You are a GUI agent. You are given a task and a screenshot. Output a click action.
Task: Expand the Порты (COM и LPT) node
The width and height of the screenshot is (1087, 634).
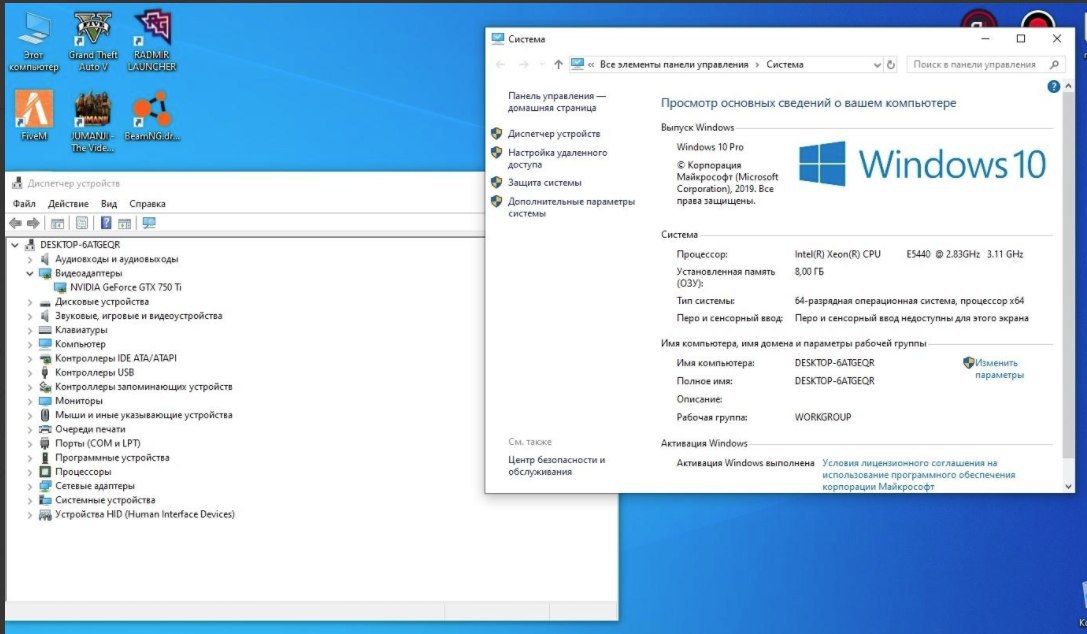pyautogui.click(x=30, y=443)
